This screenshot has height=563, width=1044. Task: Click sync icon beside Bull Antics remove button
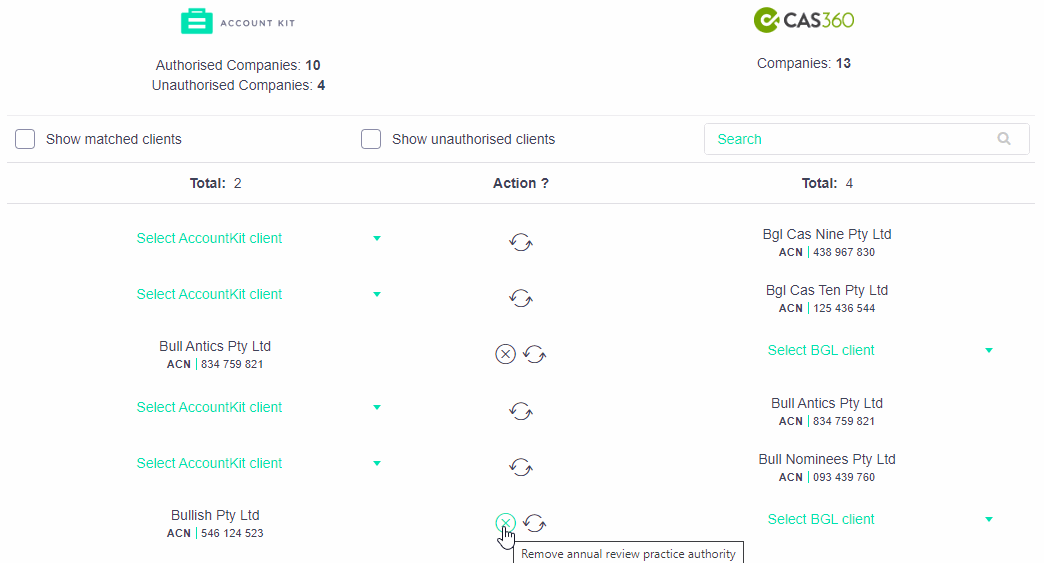[x=535, y=354]
